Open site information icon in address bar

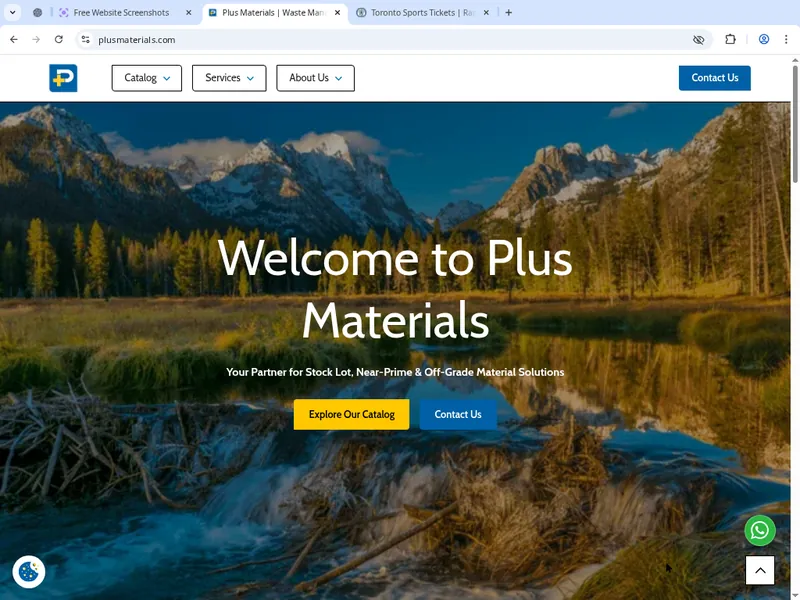(86, 39)
